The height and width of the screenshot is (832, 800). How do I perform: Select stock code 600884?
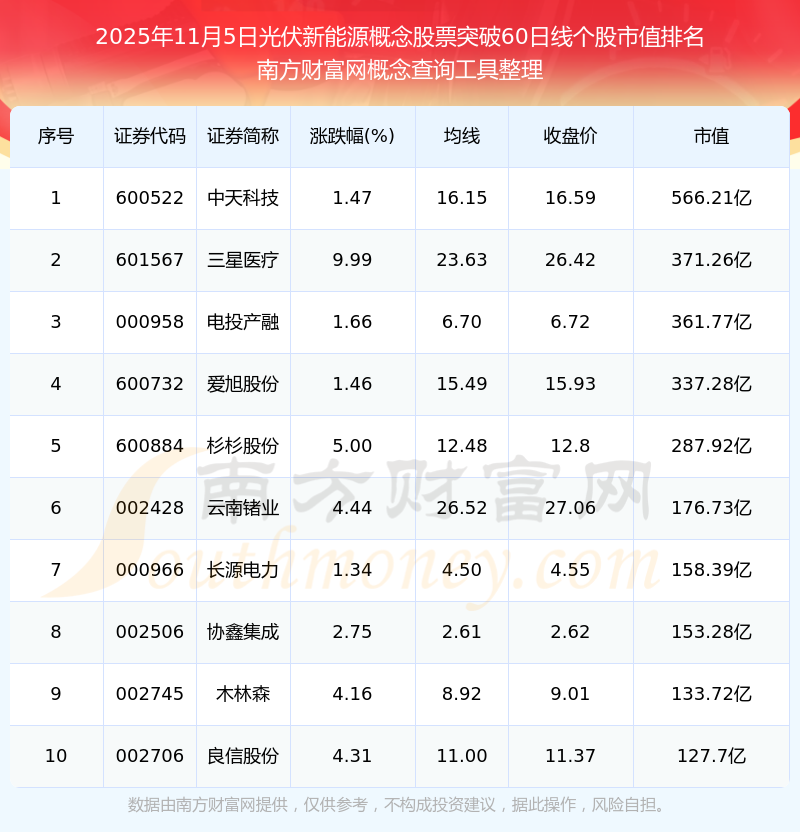[x=150, y=446]
